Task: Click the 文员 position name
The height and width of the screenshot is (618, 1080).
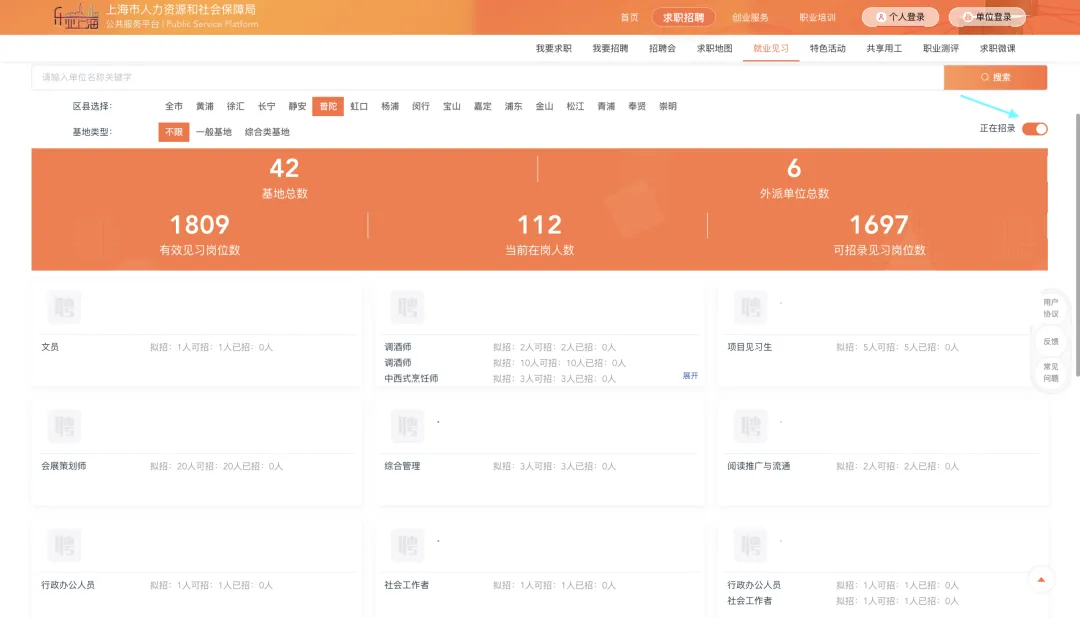Action: click(x=50, y=347)
